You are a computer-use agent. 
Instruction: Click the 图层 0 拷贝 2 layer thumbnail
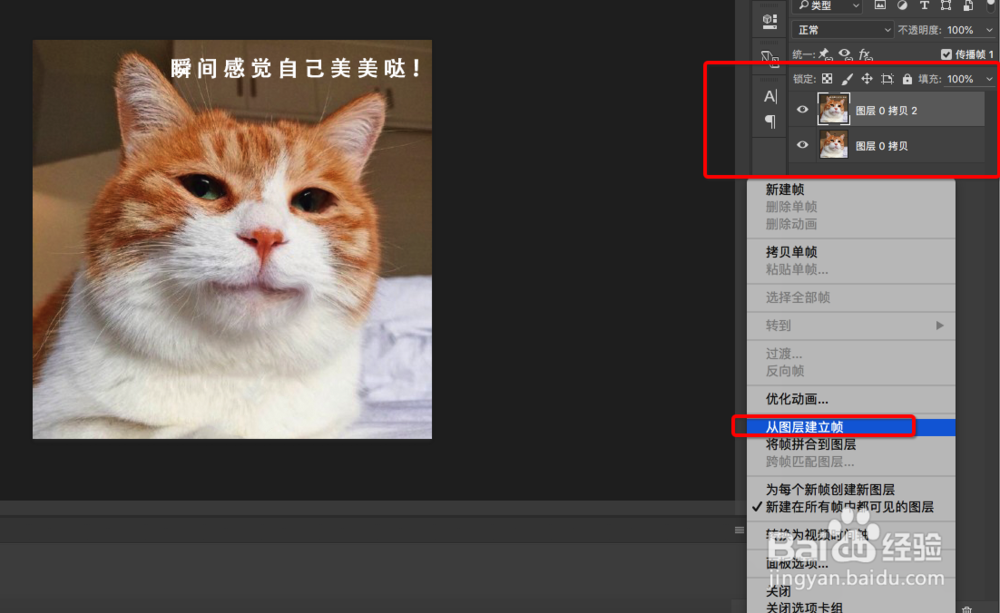[834, 110]
